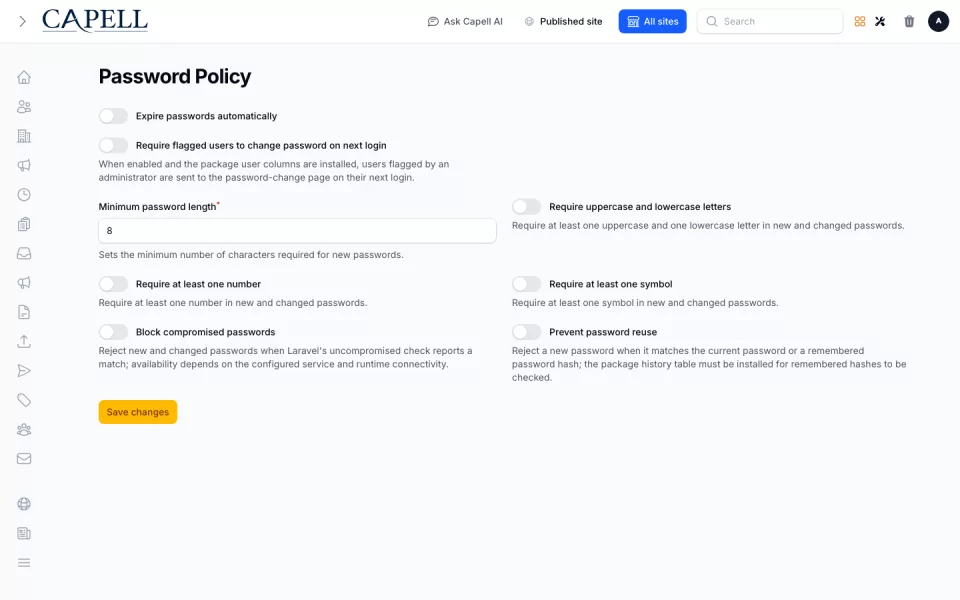The width and height of the screenshot is (960, 600).
Task: Enable Require at least one symbol
Action: pyautogui.click(x=527, y=284)
